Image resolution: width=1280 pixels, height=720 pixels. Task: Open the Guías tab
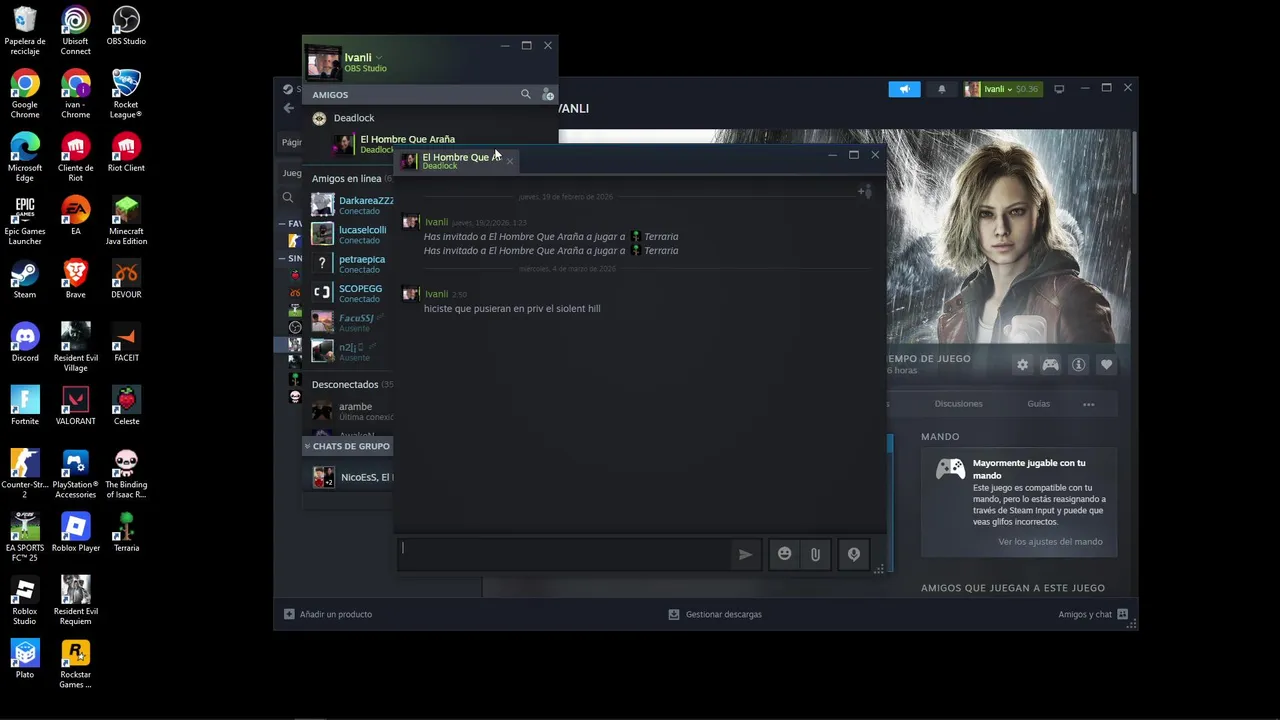(x=1038, y=404)
